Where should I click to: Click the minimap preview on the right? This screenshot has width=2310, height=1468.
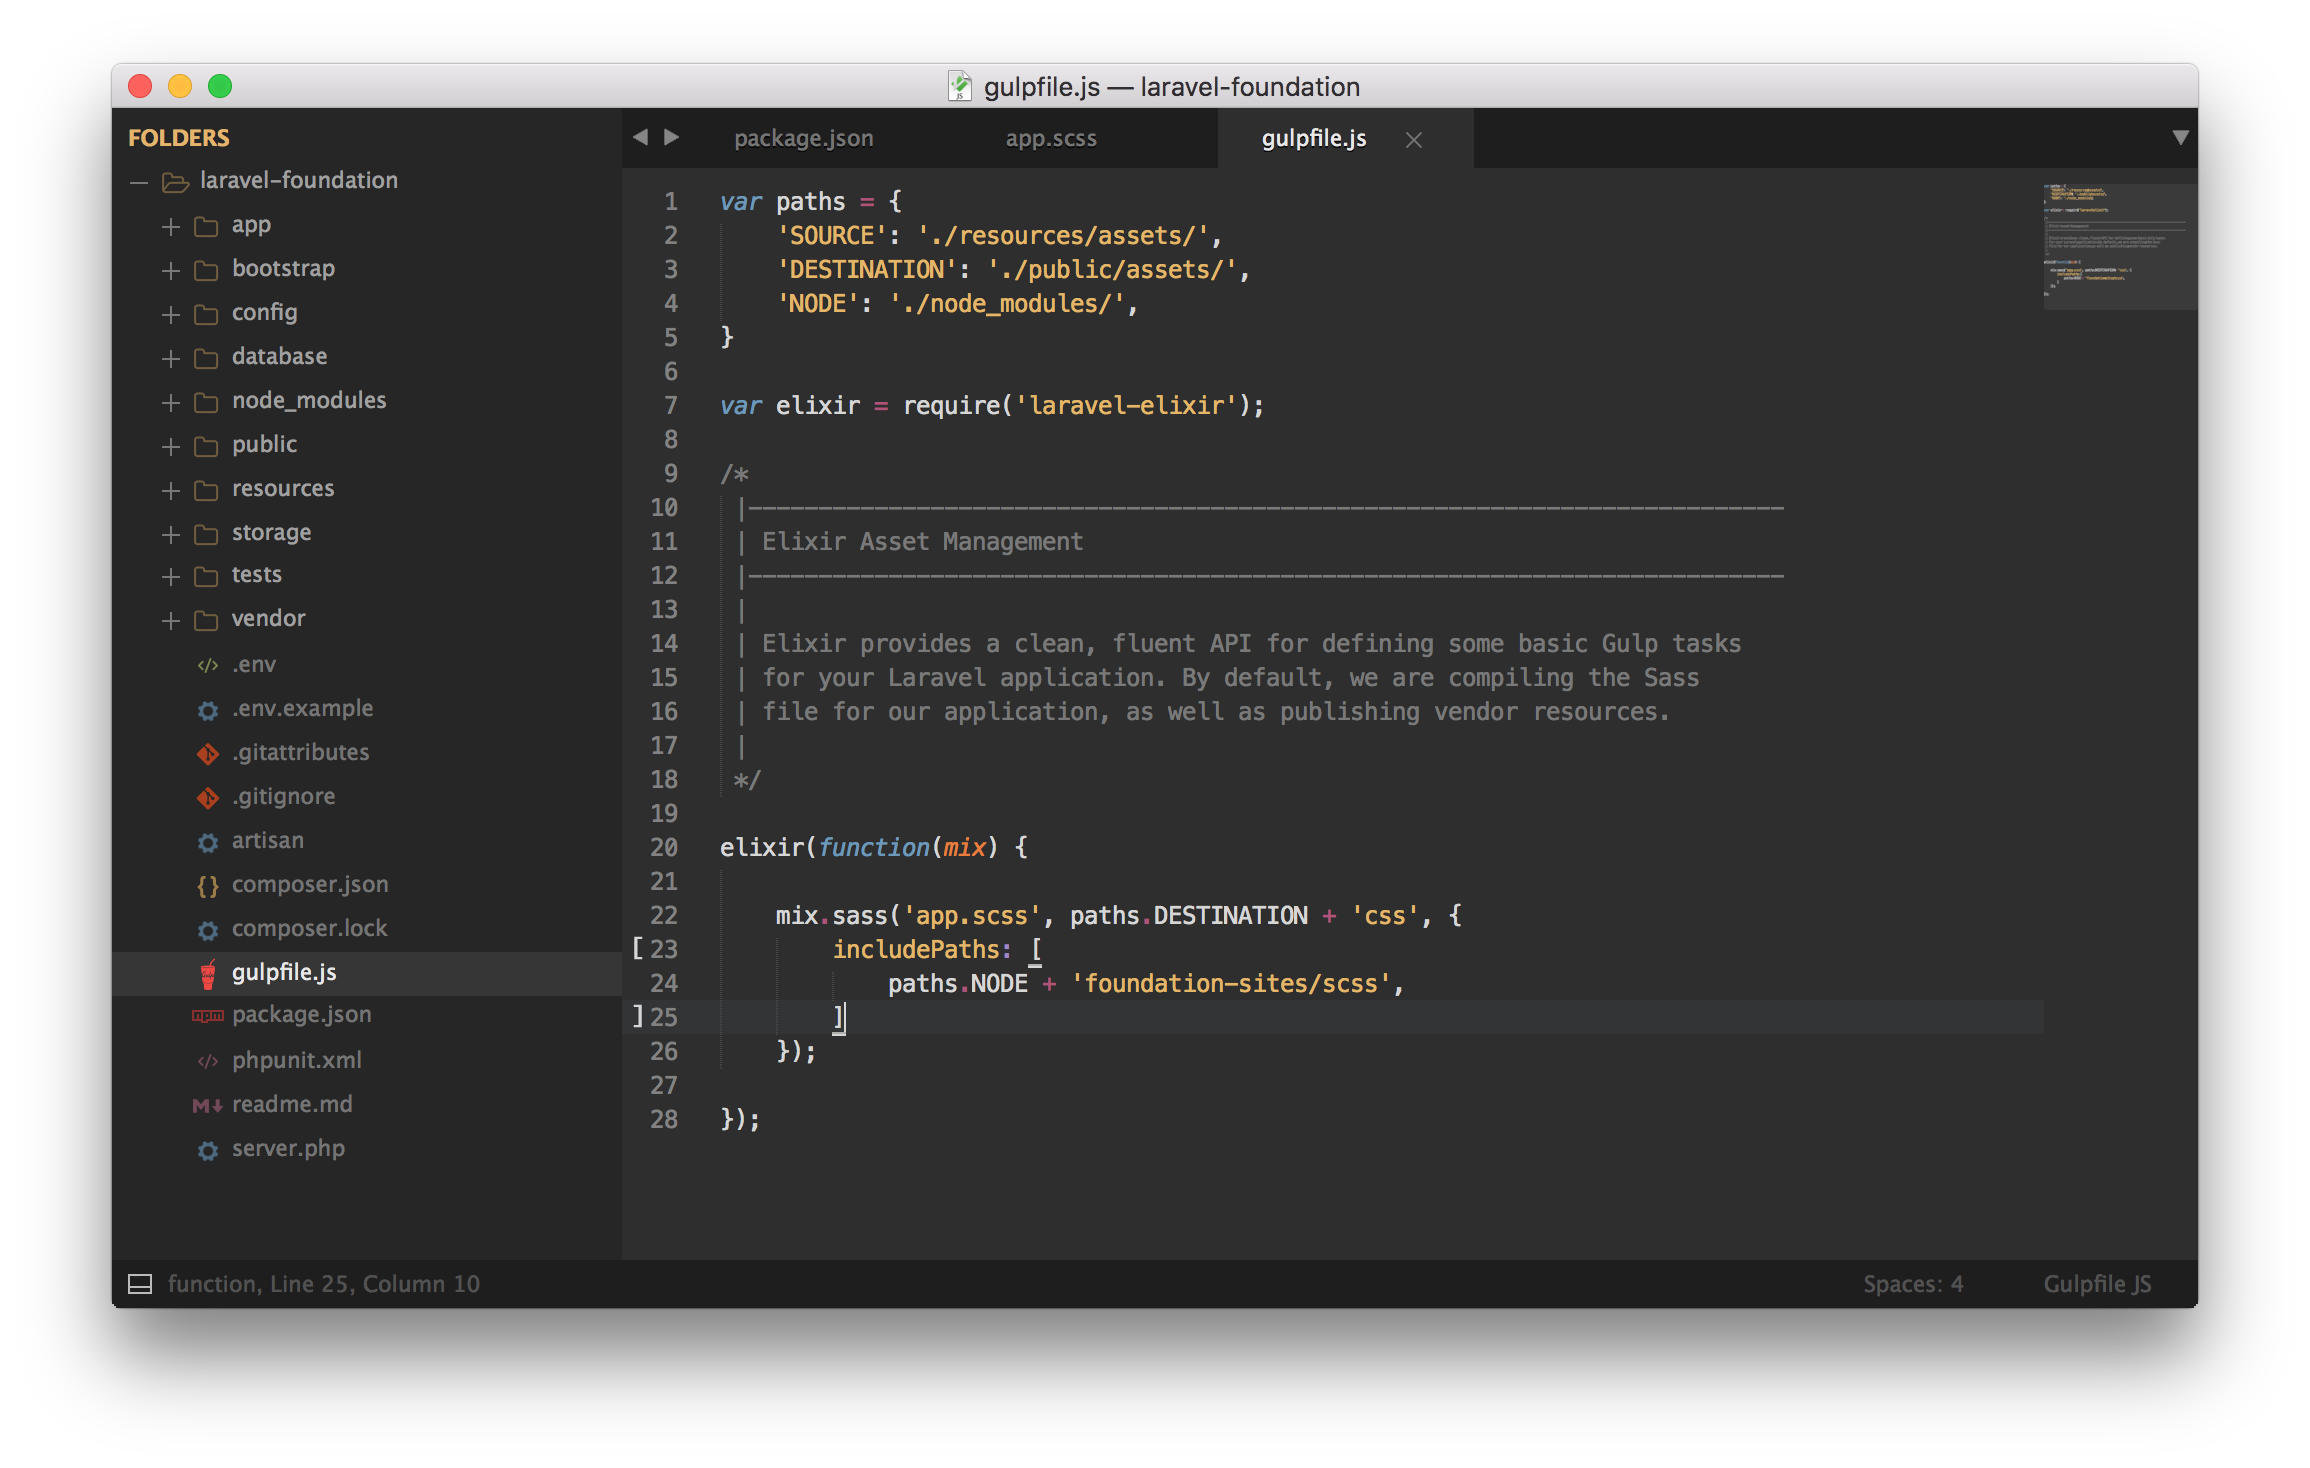click(x=2117, y=245)
